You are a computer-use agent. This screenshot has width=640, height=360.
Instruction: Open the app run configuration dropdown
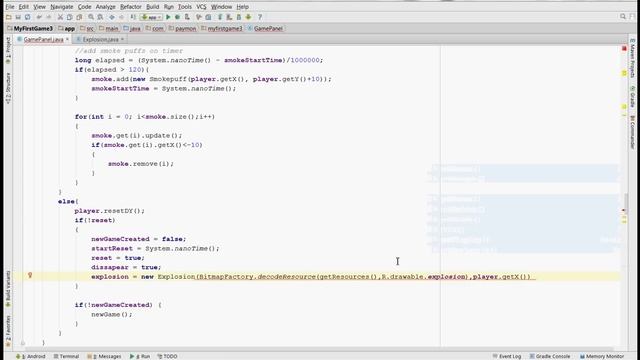(x=151, y=17)
